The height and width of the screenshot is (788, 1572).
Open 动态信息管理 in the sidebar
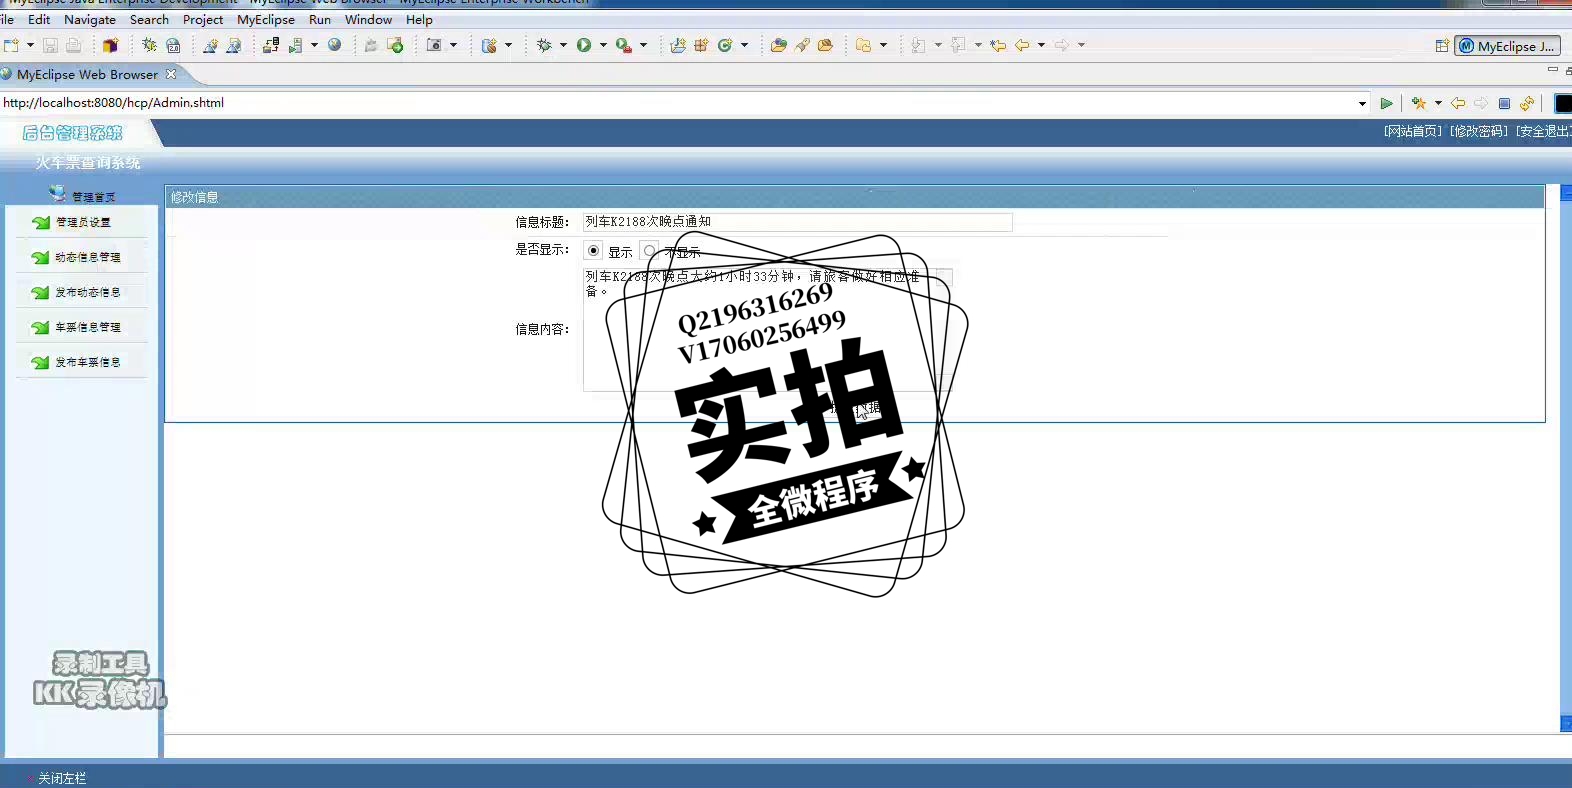tap(88, 257)
